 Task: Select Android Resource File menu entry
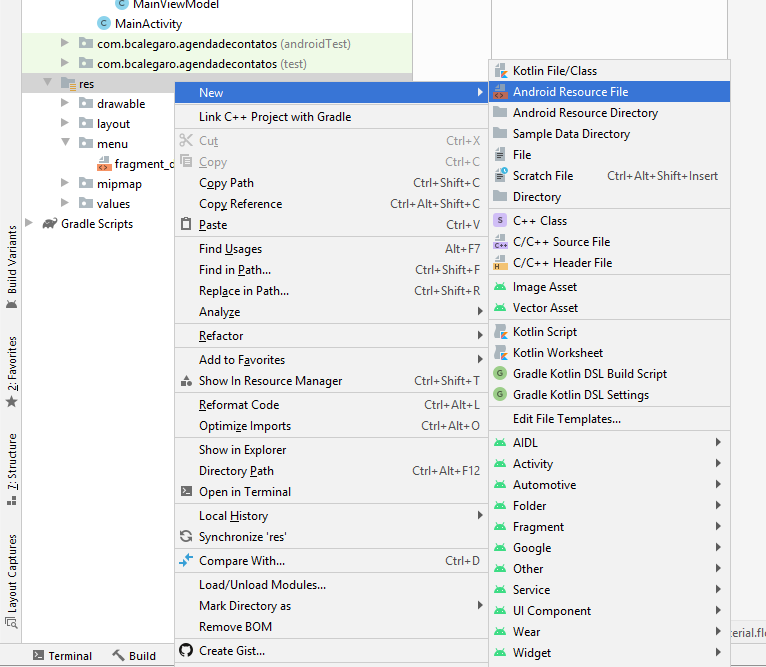570,92
